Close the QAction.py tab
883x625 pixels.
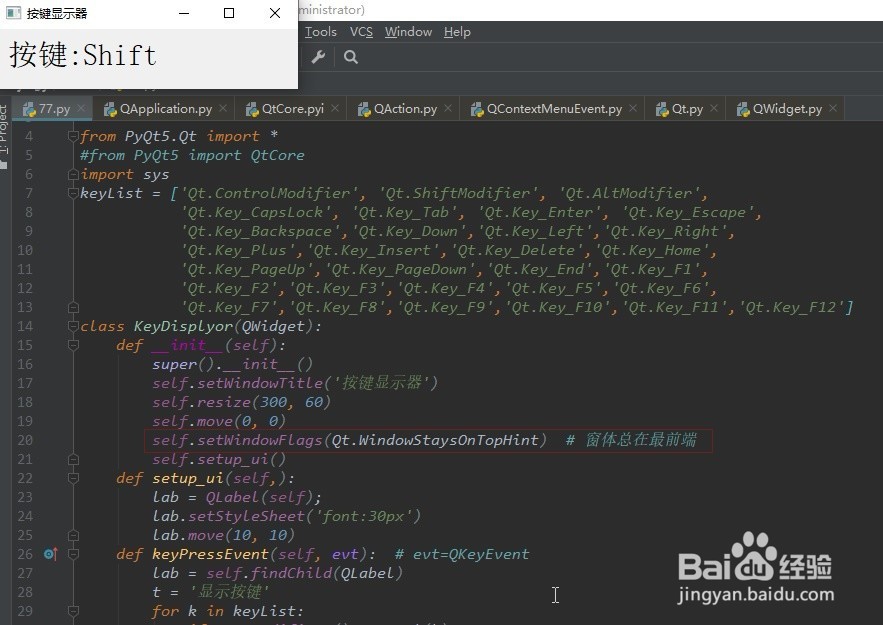click(448, 108)
